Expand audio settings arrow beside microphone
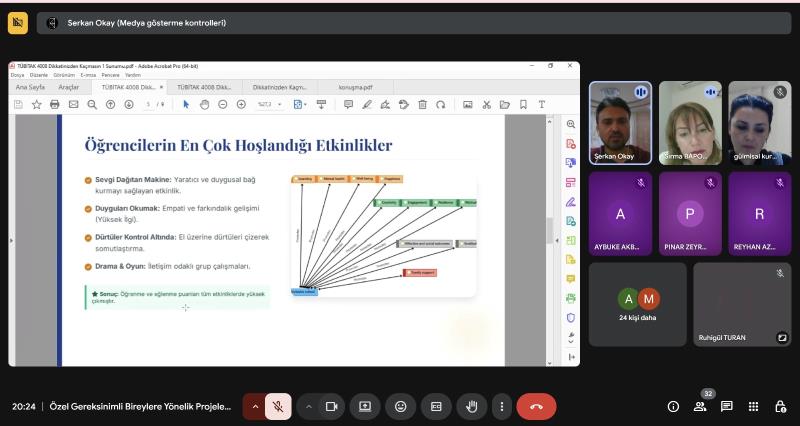The image size is (800, 426). 255,406
